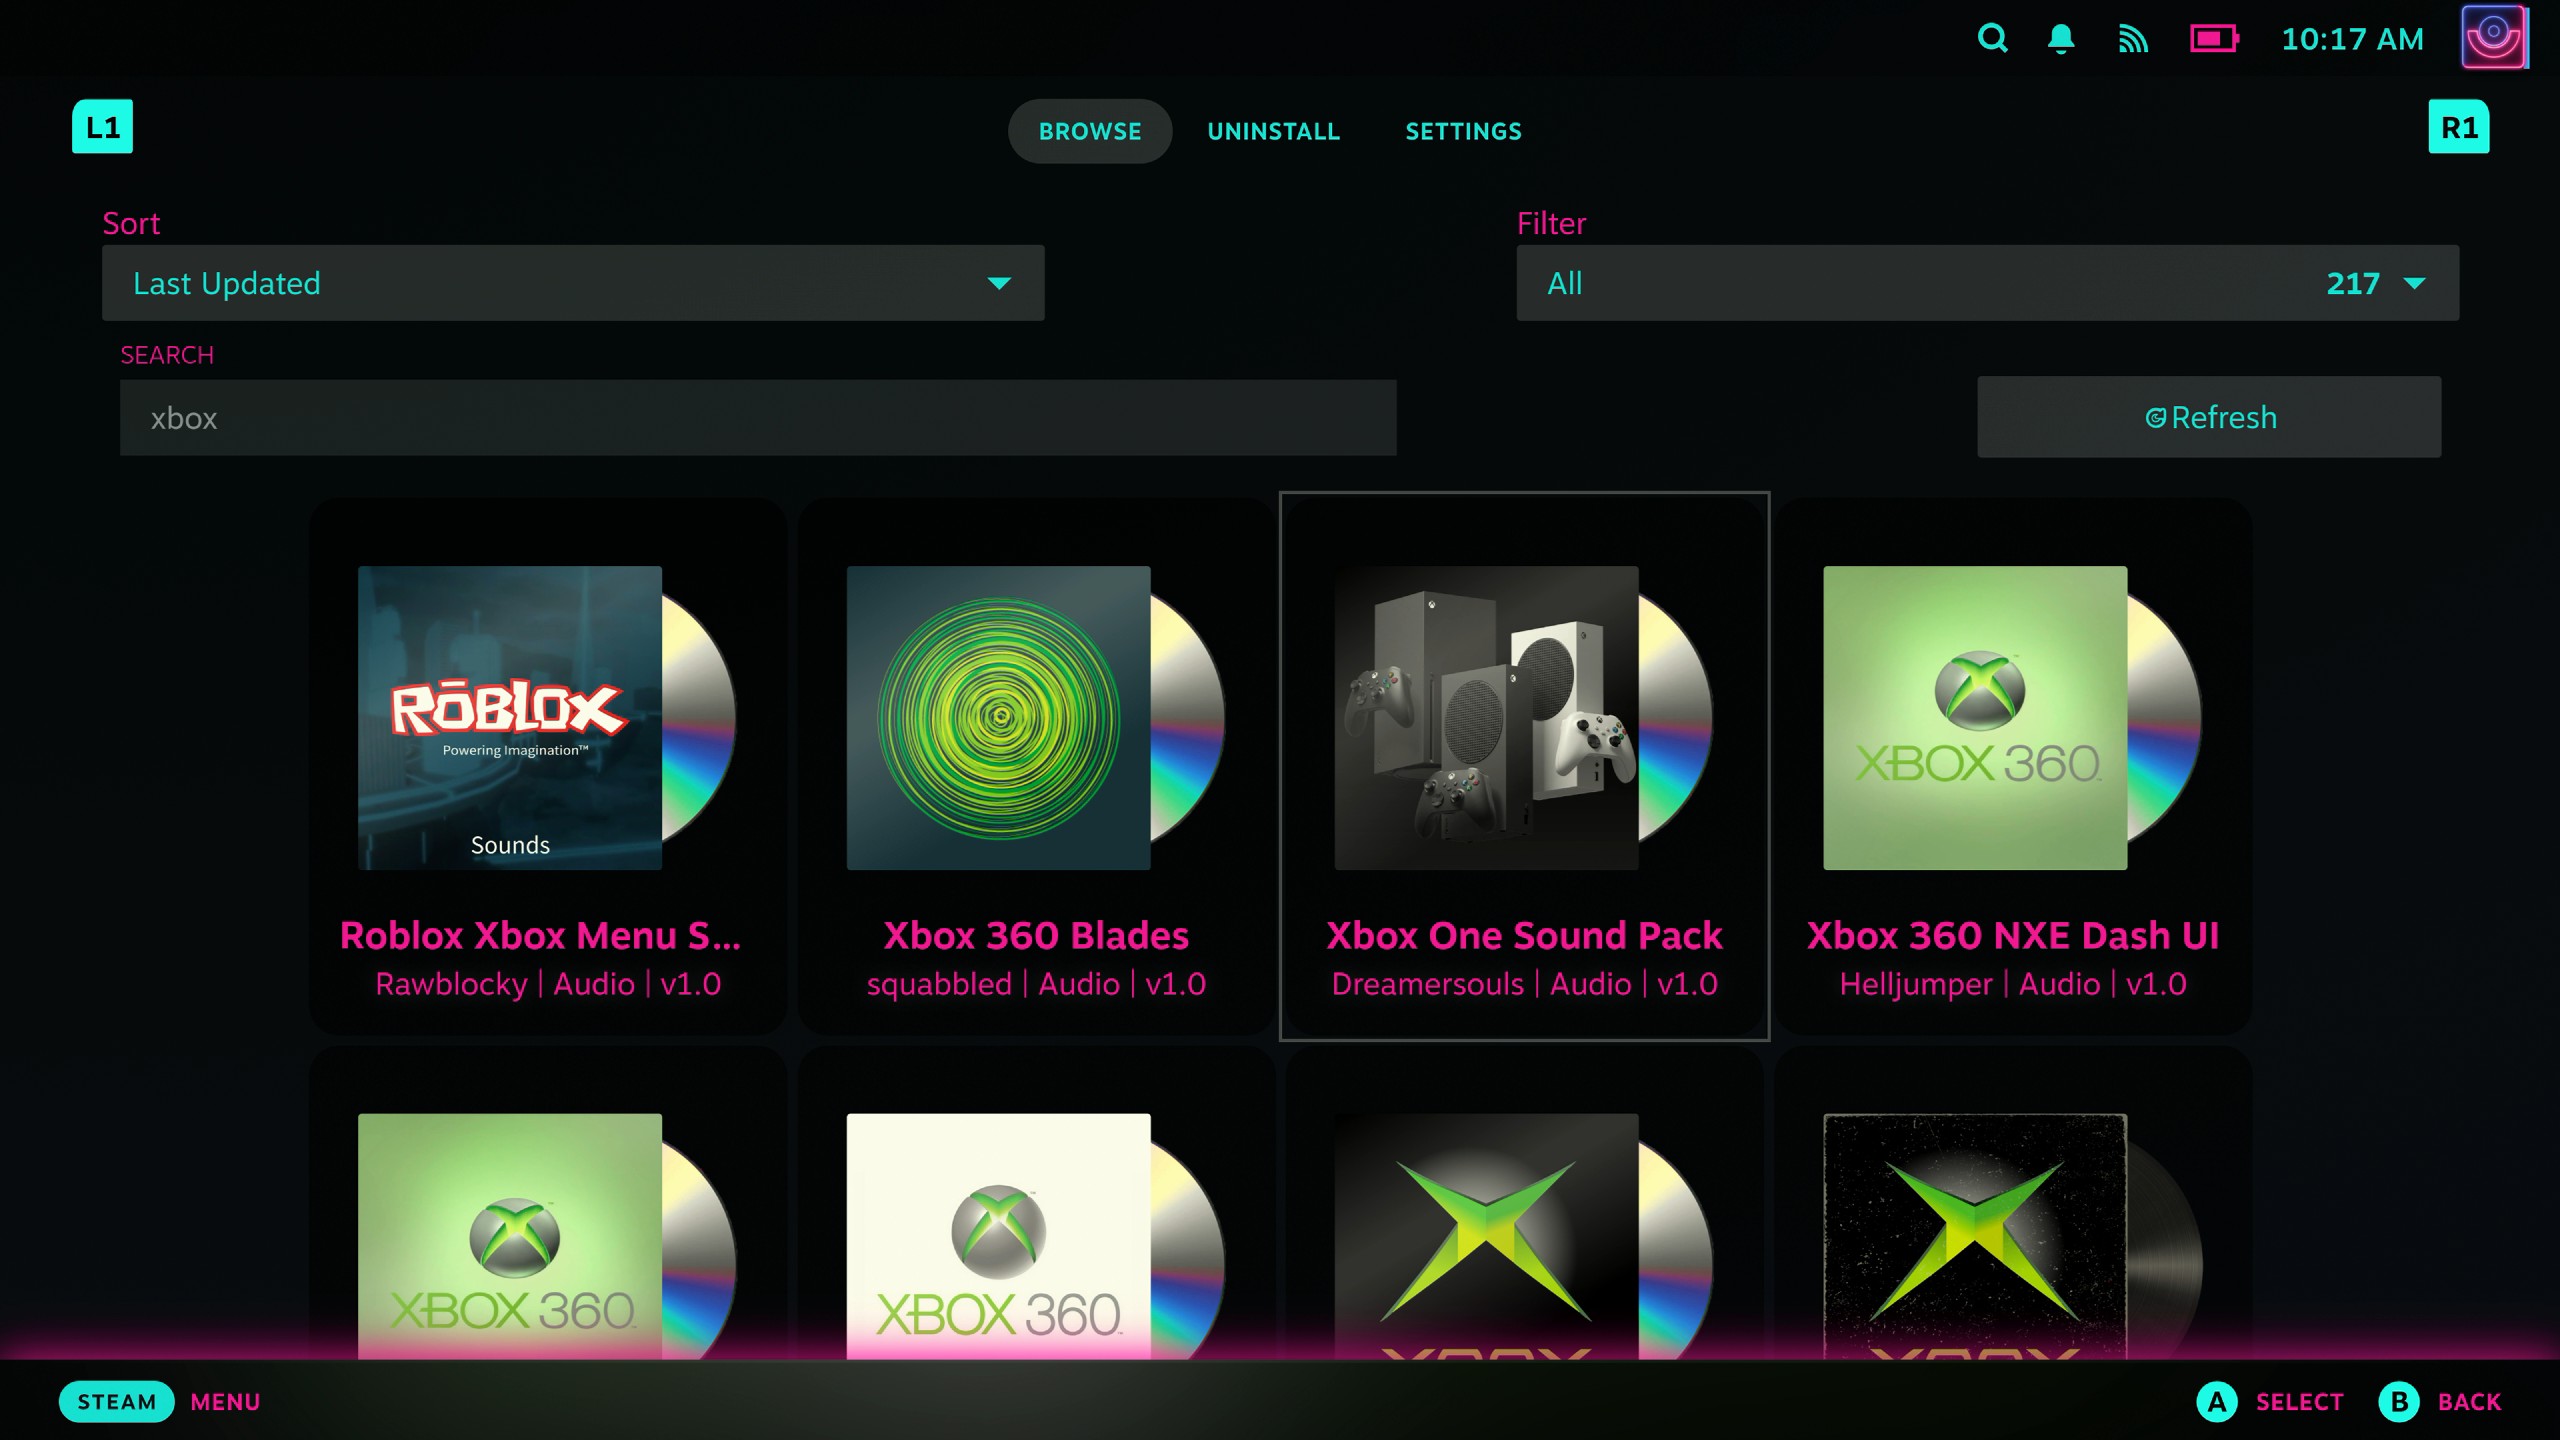Image resolution: width=2560 pixels, height=1440 pixels.
Task: Click the R1 controller button icon
Action: (2458, 127)
